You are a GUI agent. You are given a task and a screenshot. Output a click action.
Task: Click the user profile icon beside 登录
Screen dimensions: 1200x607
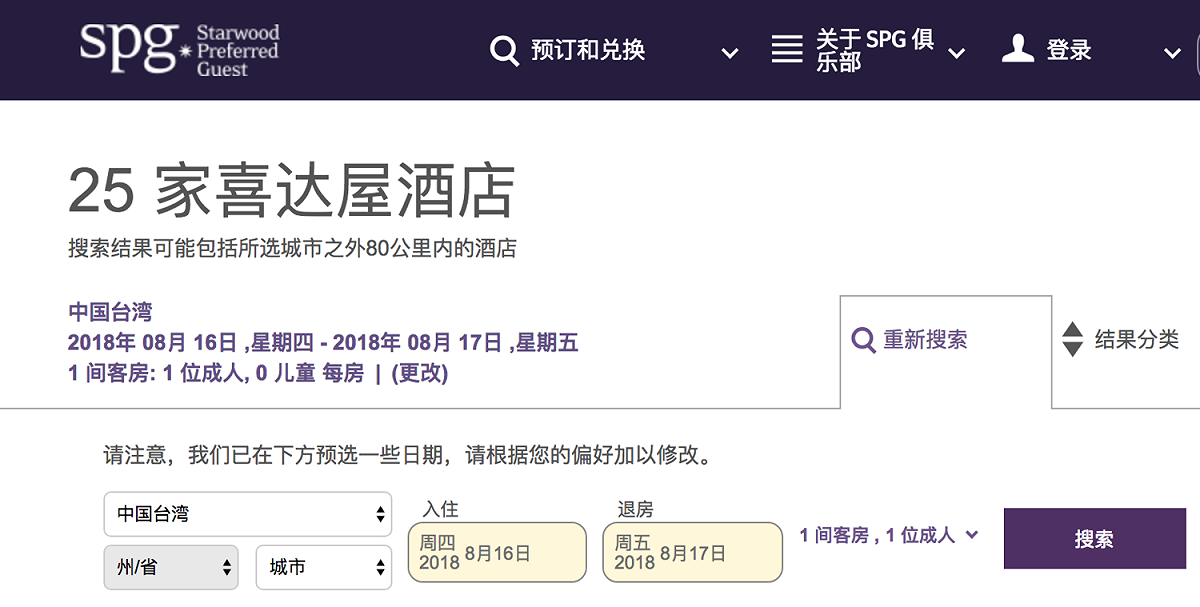tap(1018, 49)
